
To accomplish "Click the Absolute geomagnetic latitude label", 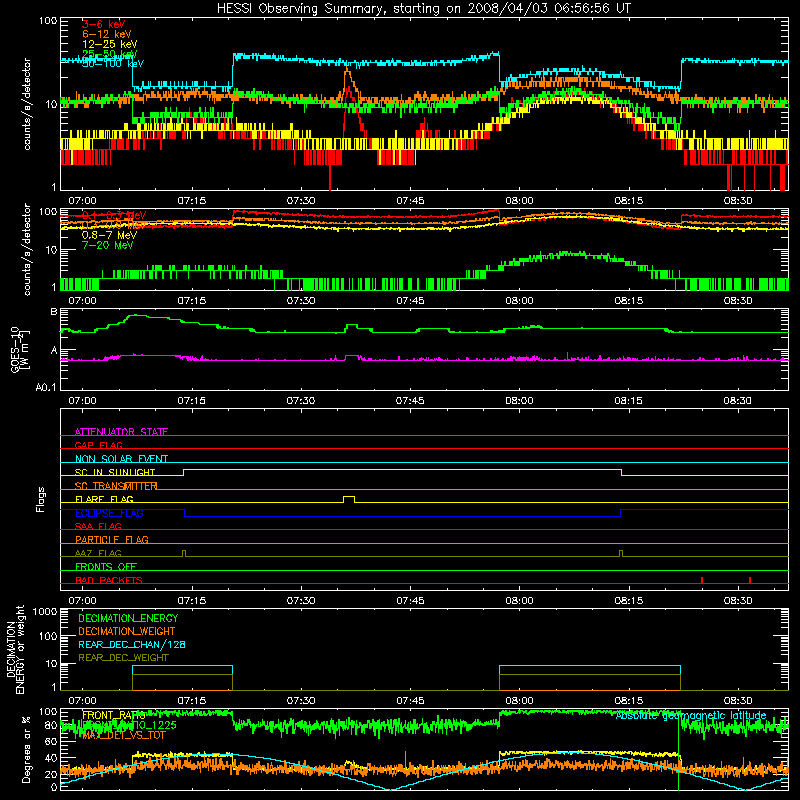I will pos(691,716).
